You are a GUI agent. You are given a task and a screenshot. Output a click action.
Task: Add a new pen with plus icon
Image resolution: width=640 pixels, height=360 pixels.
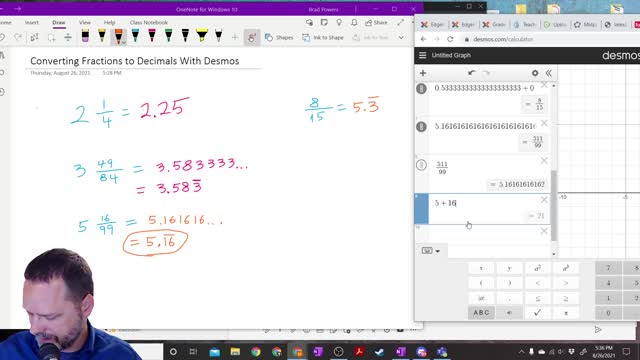click(235, 38)
